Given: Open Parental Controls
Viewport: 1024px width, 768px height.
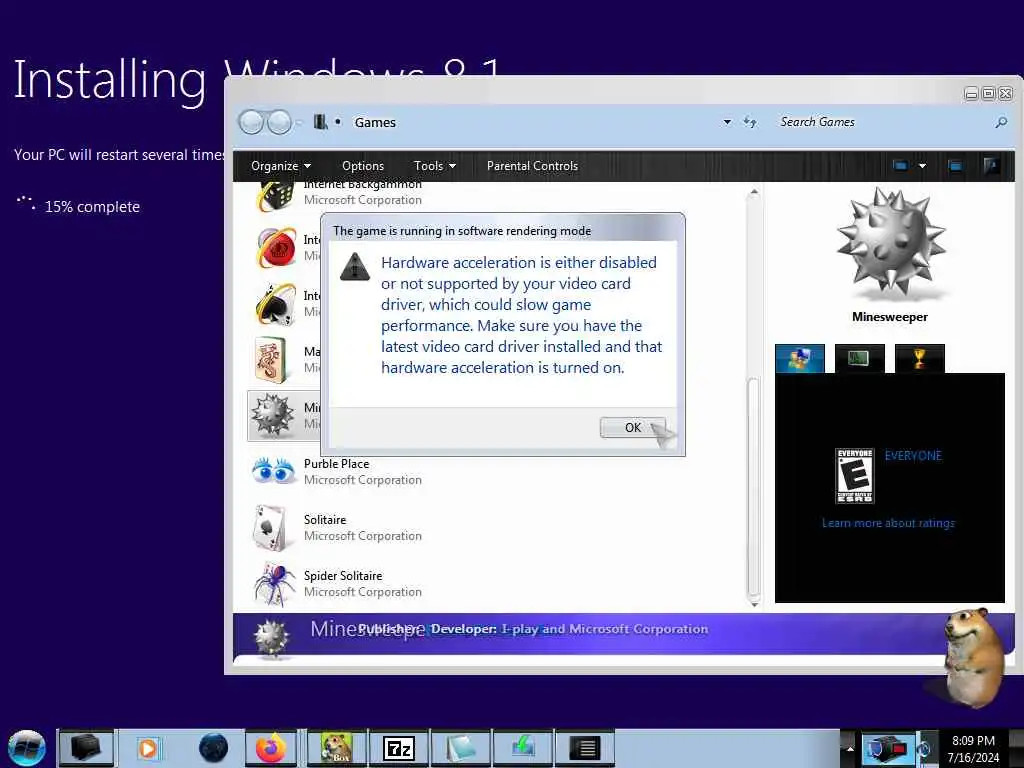Looking at the screenshot, I should tap(532, 166).
